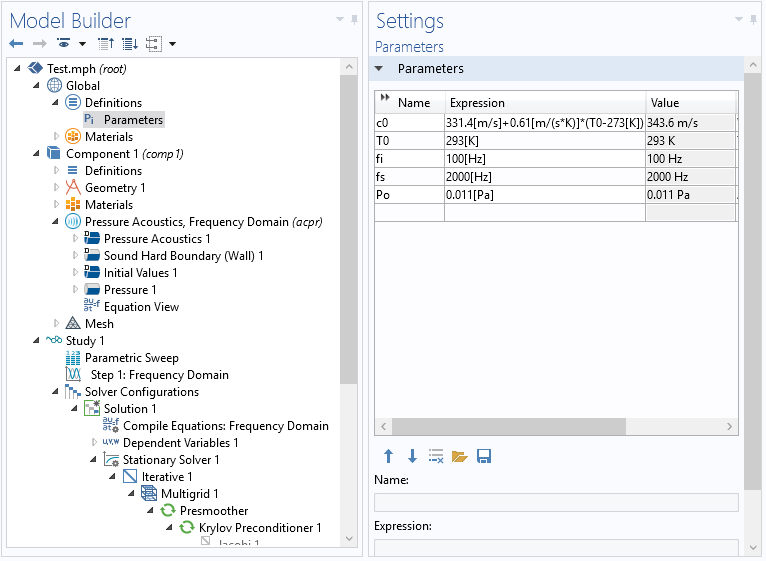Click the blue back arrow in Model Builder
The width and height of the screenshot is (766, 561).
(x=16, y=44)
